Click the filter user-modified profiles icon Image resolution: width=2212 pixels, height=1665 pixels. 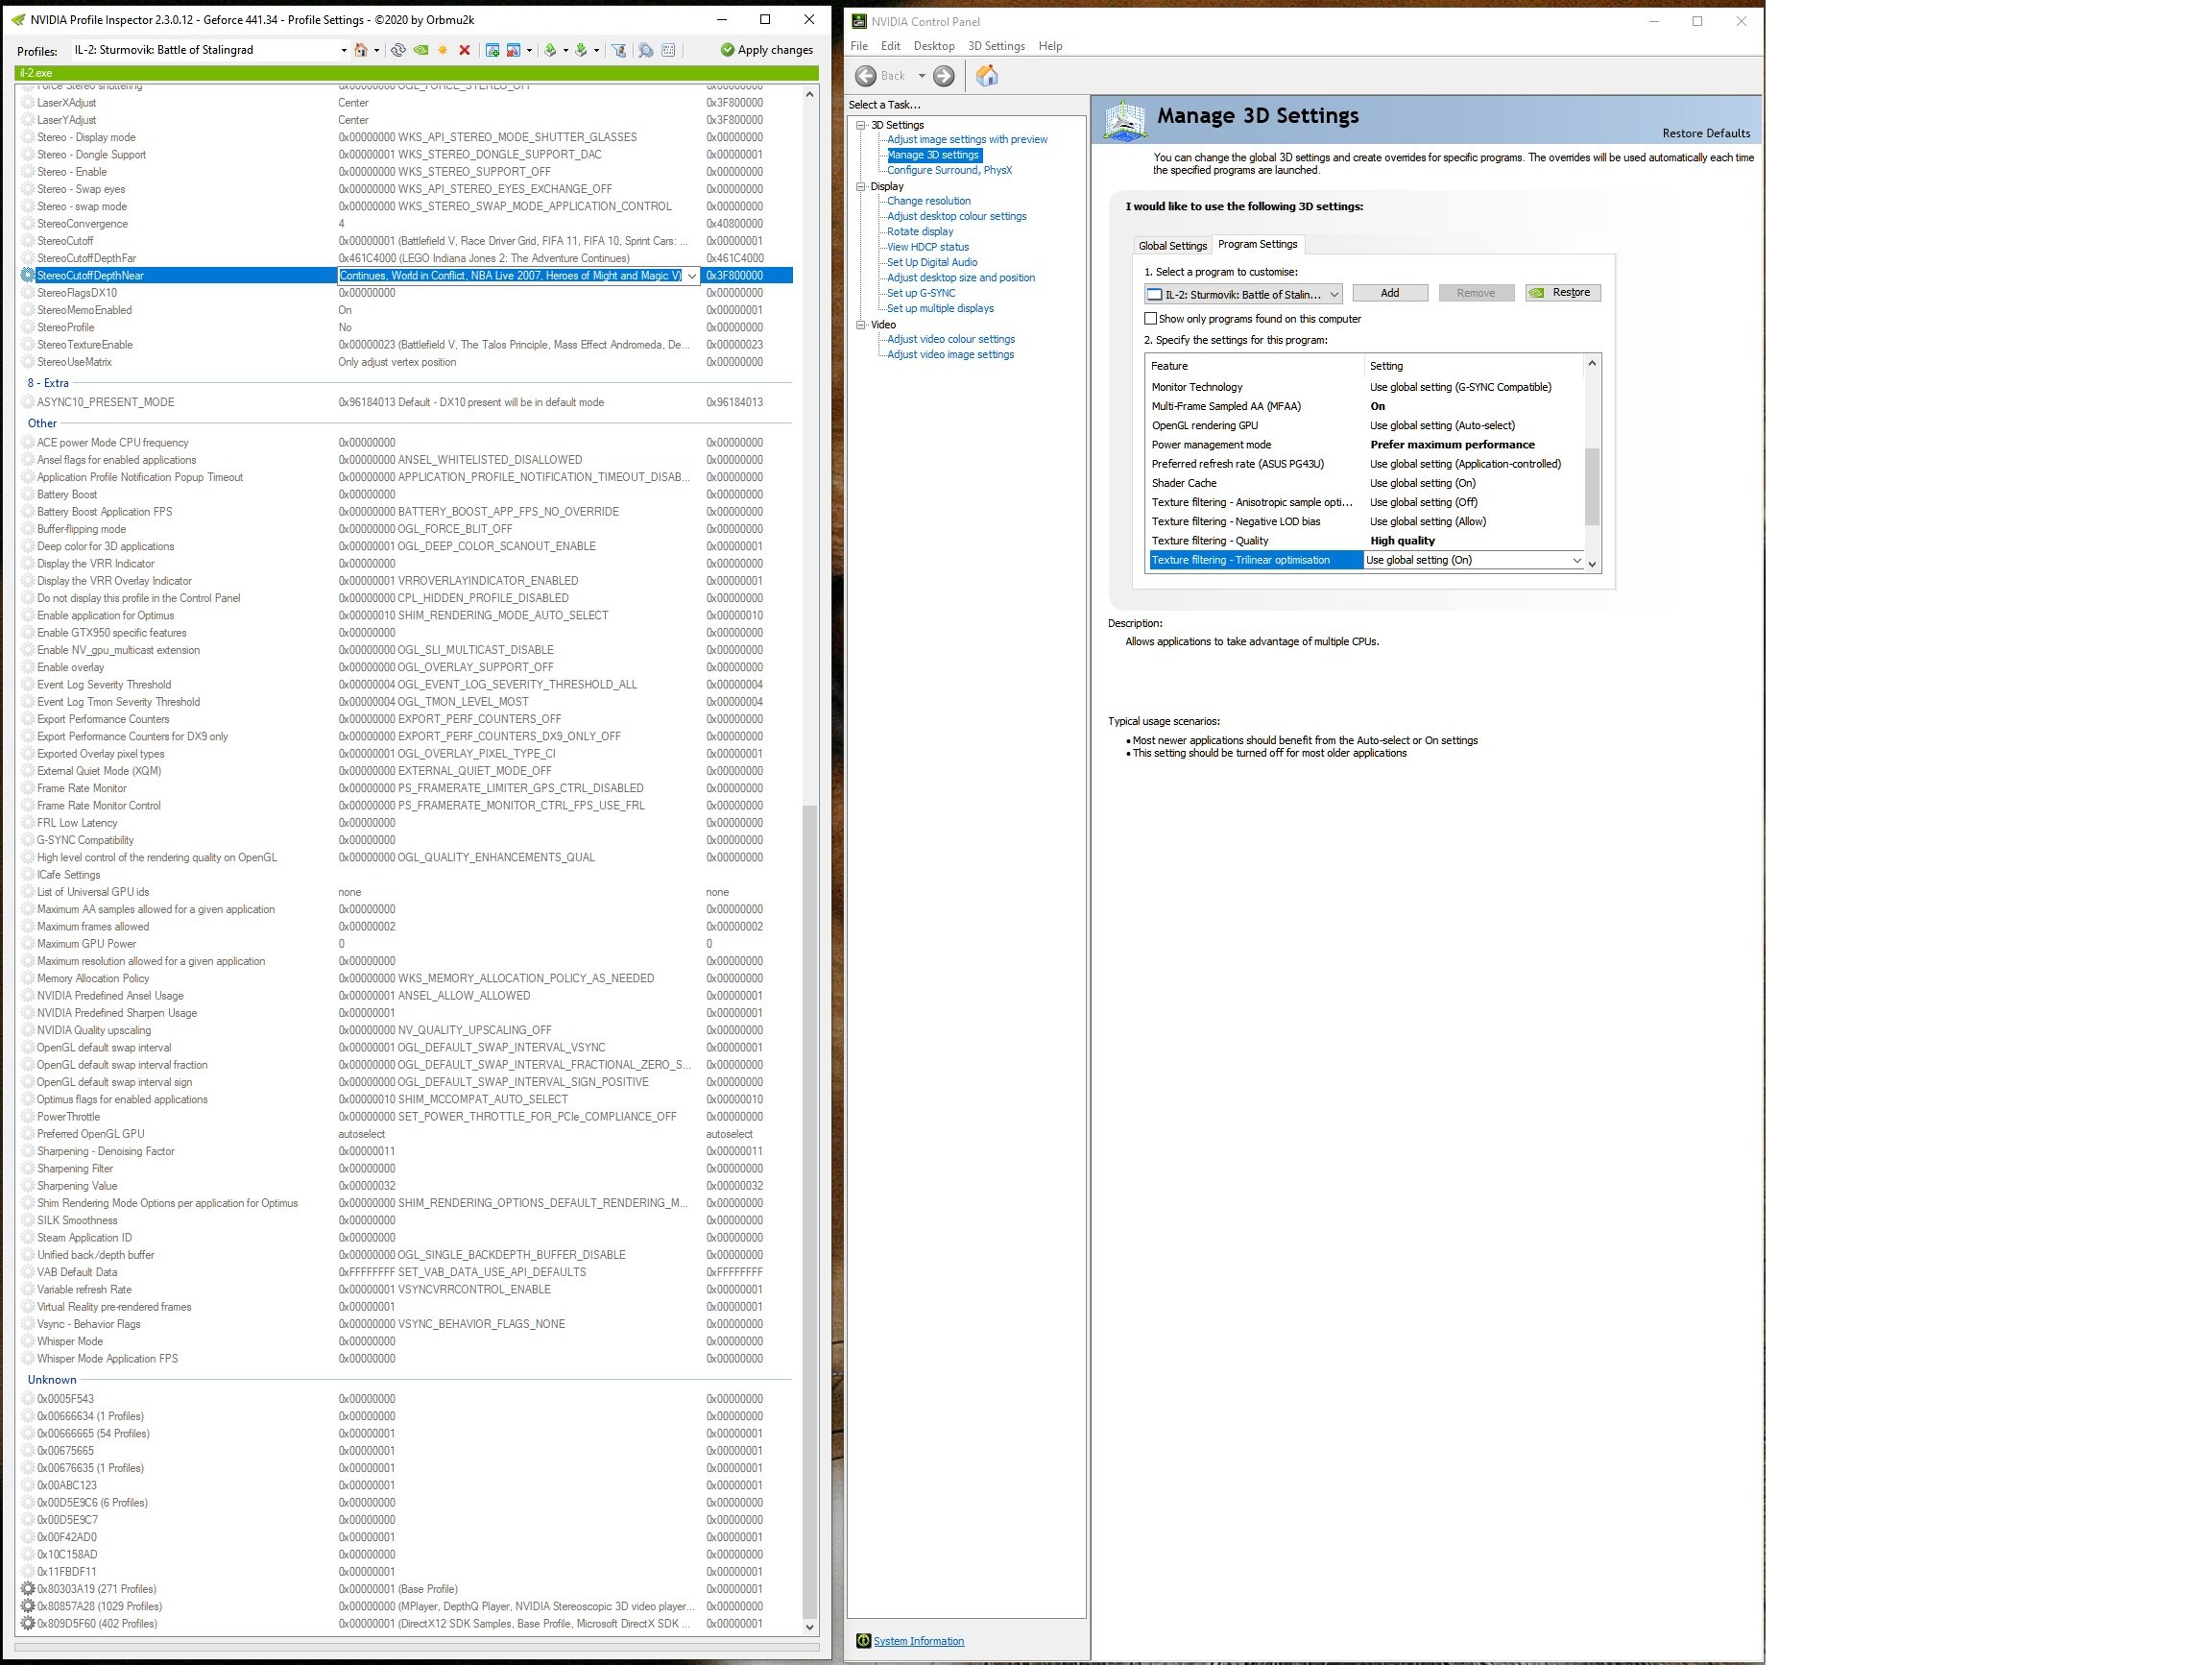click(x=619, y=50)
